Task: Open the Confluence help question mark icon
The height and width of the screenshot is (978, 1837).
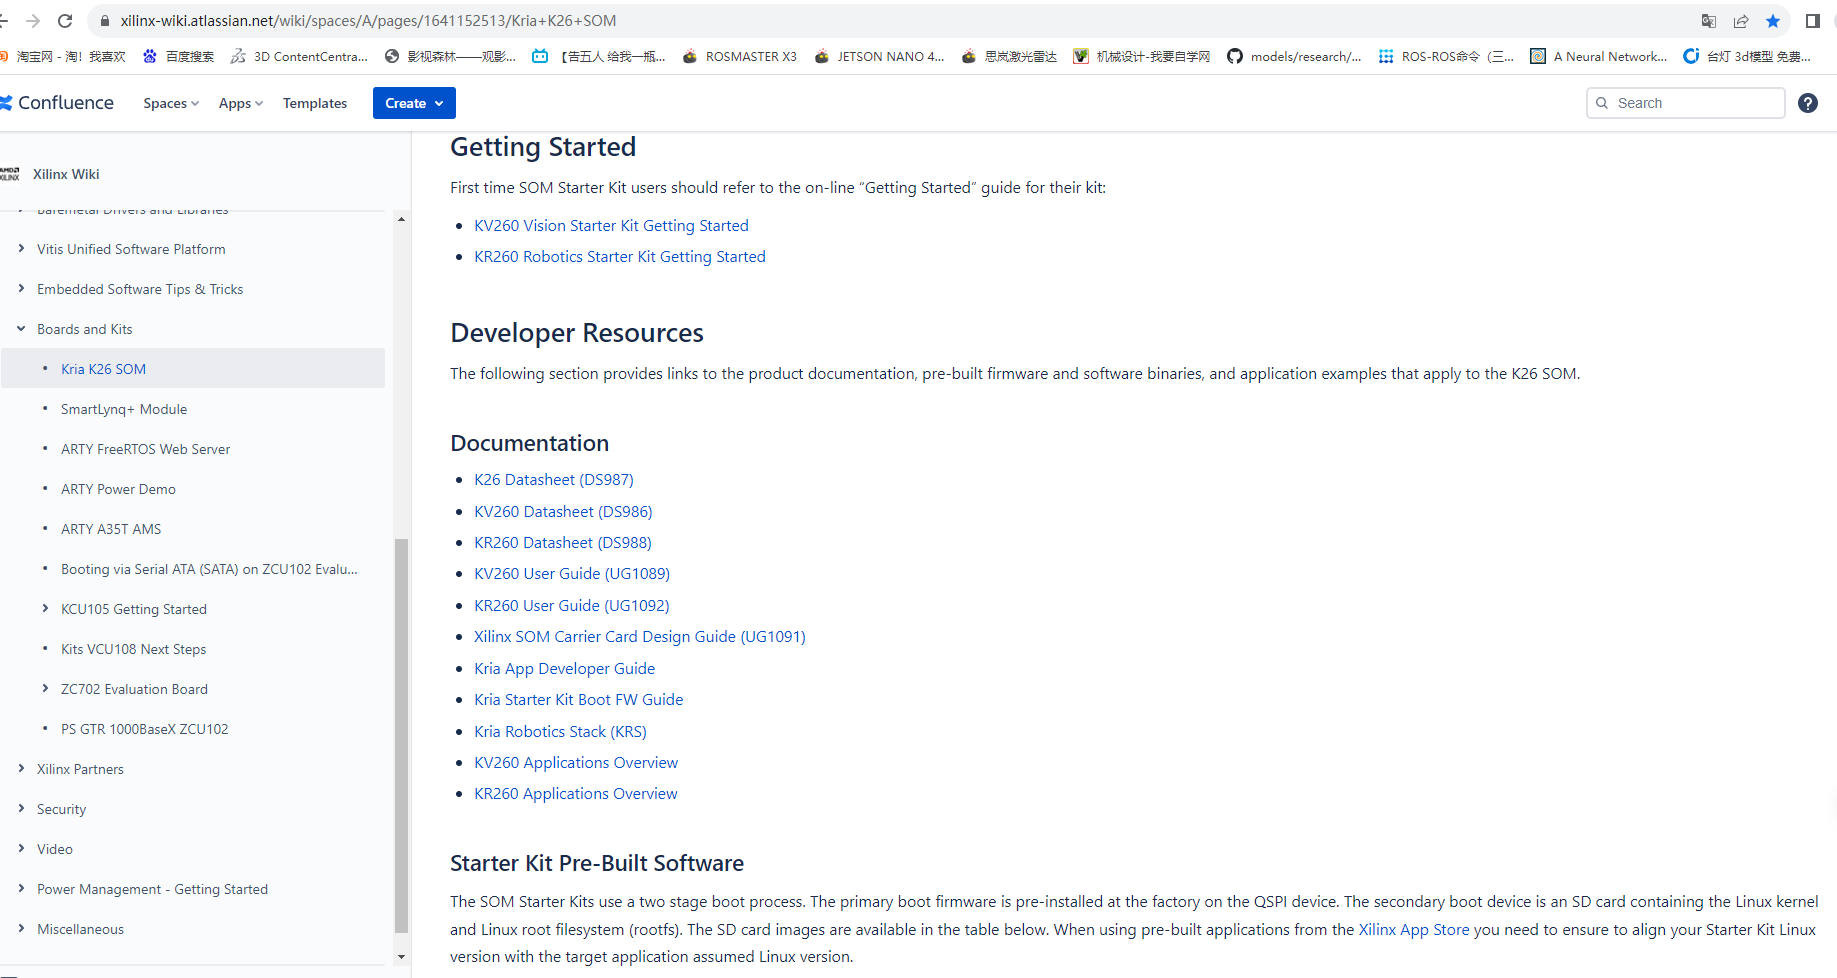Action: tap(1808, 103)
